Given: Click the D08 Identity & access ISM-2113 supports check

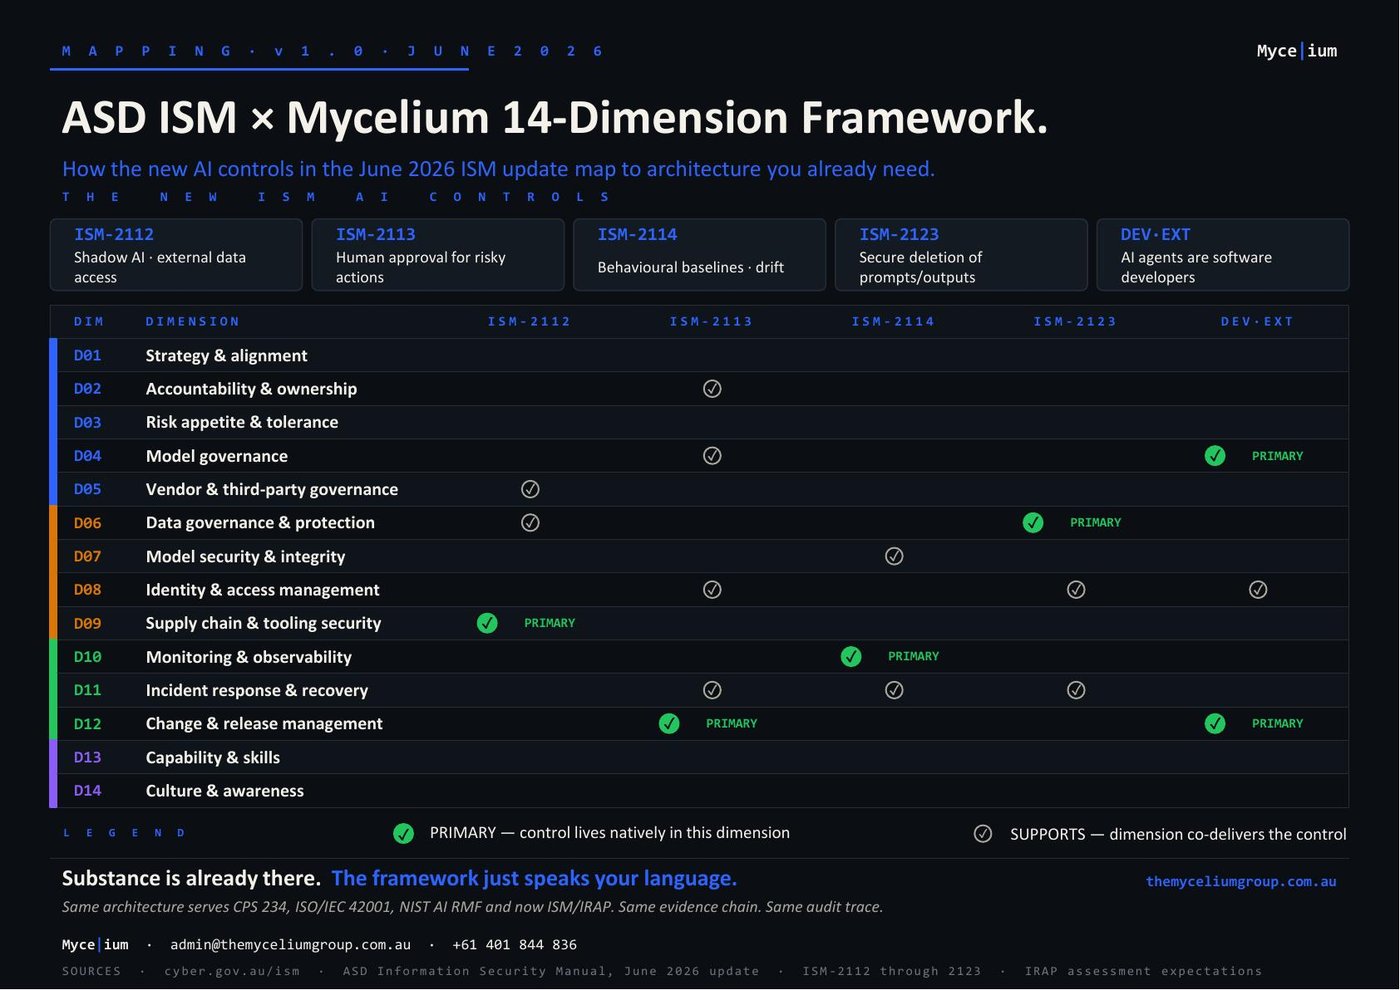Looking at the screenshot, I should tap(712, 590).
